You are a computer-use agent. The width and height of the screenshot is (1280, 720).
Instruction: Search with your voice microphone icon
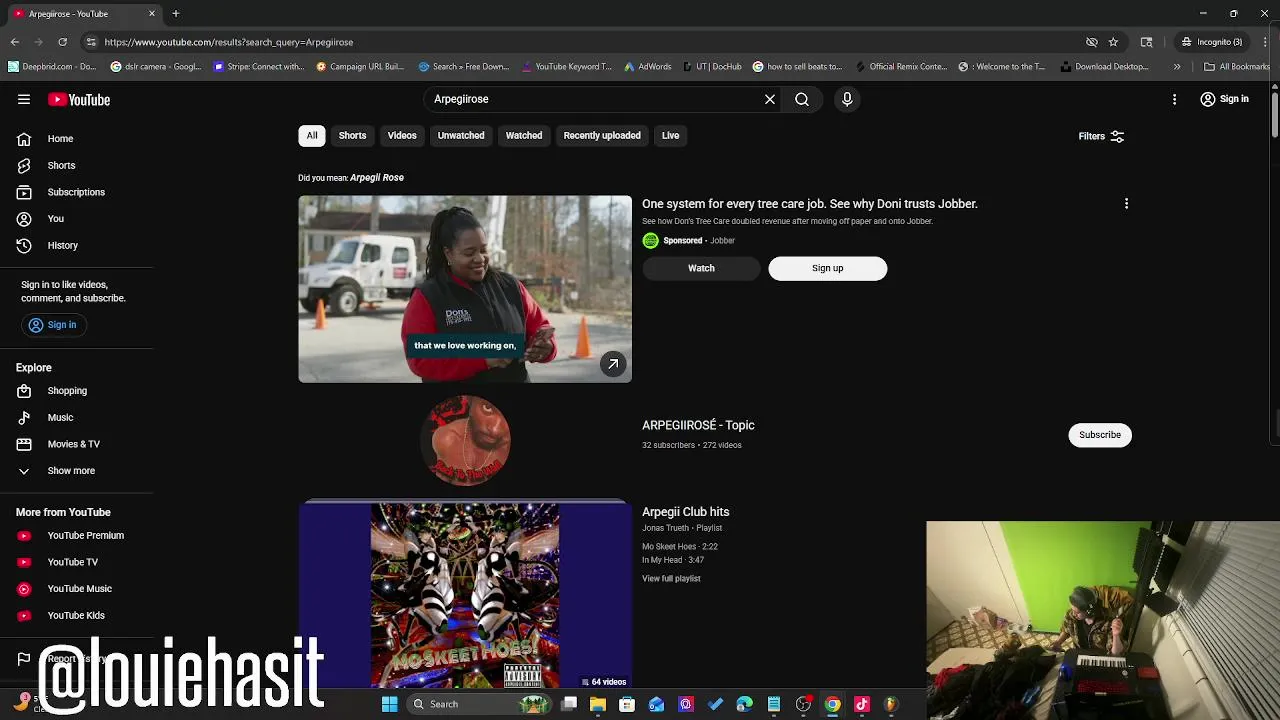847,99
